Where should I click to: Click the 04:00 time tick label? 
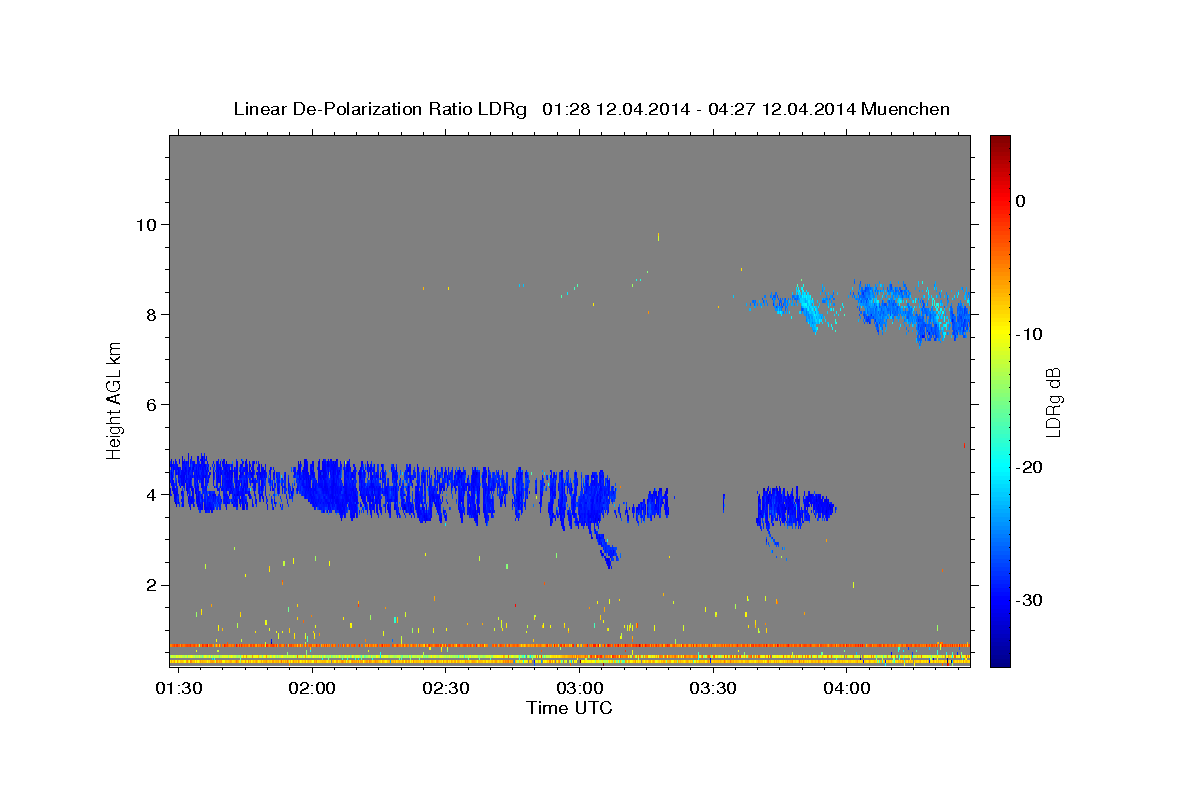pyautogui.click(x=848, y=689)
